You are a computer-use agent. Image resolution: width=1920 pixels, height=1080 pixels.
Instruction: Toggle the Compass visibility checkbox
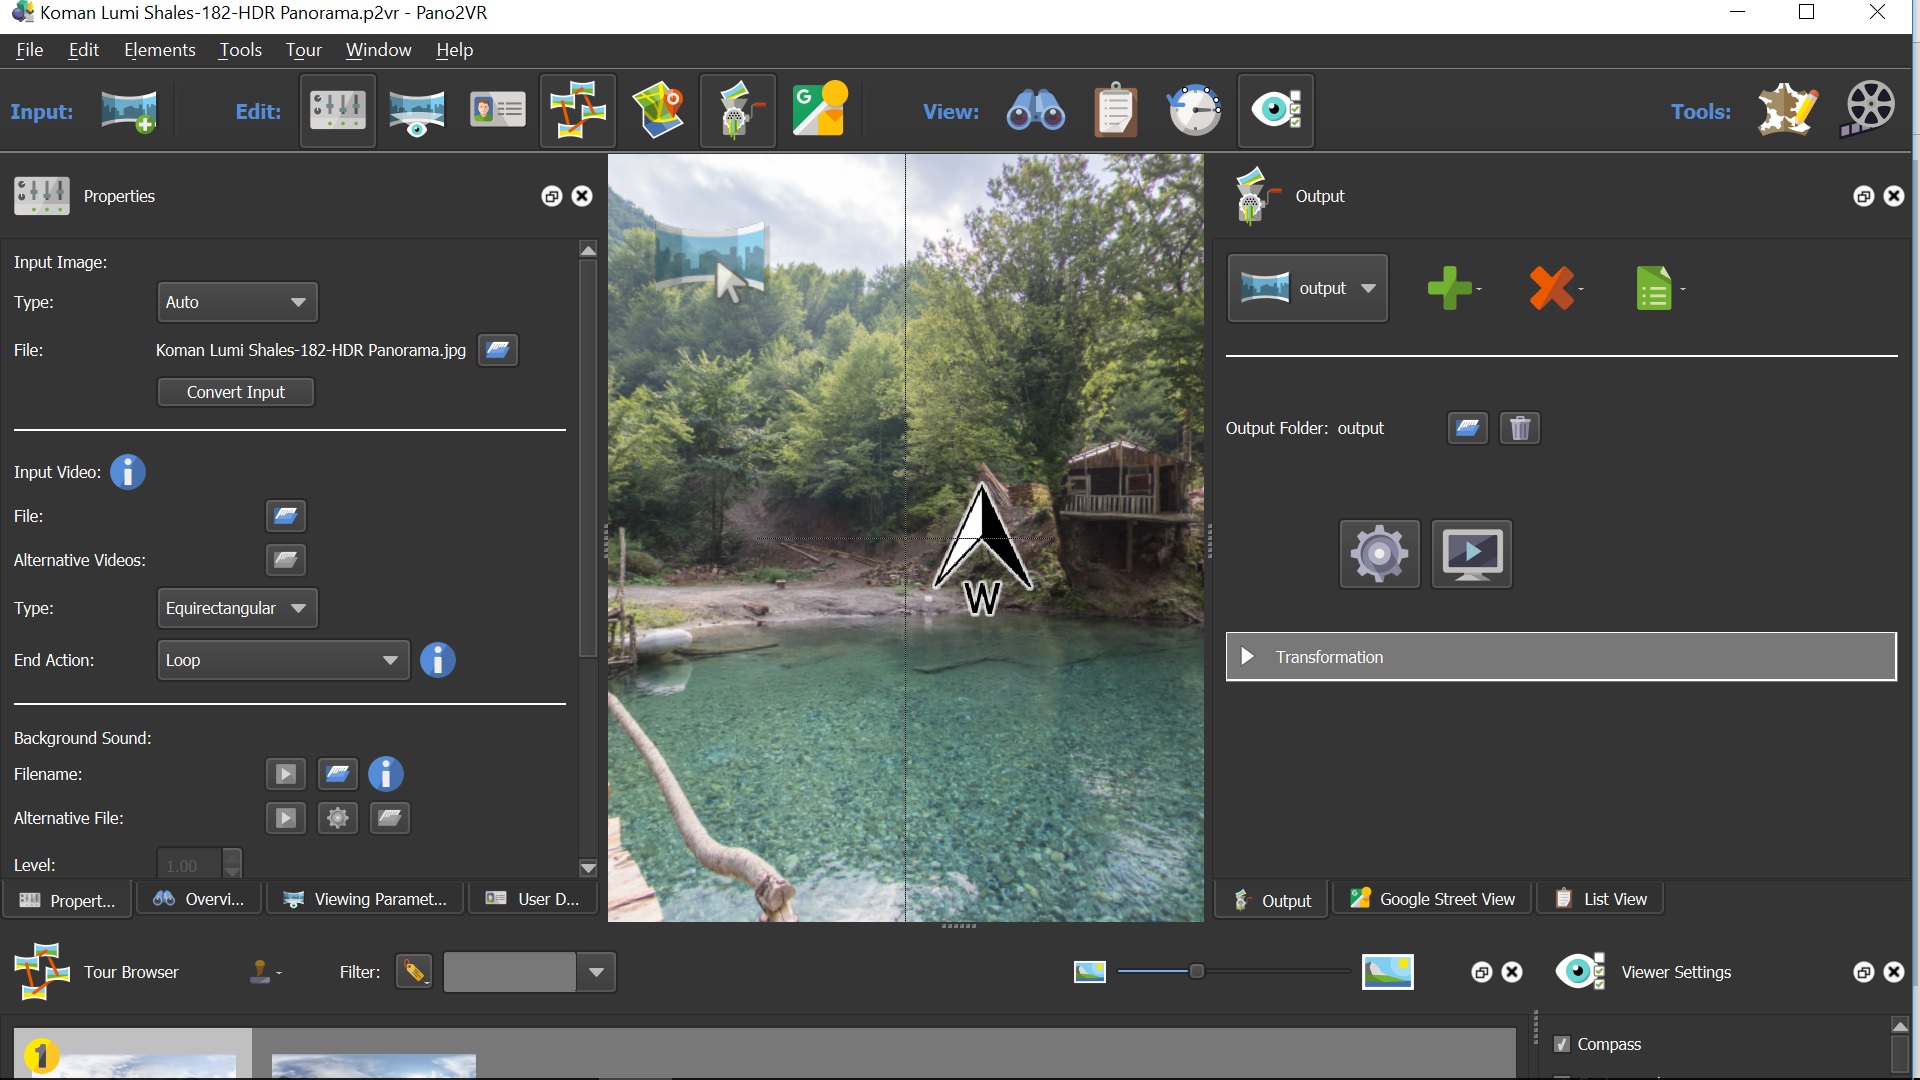pyautogui.click(x=1565, y=1043)
